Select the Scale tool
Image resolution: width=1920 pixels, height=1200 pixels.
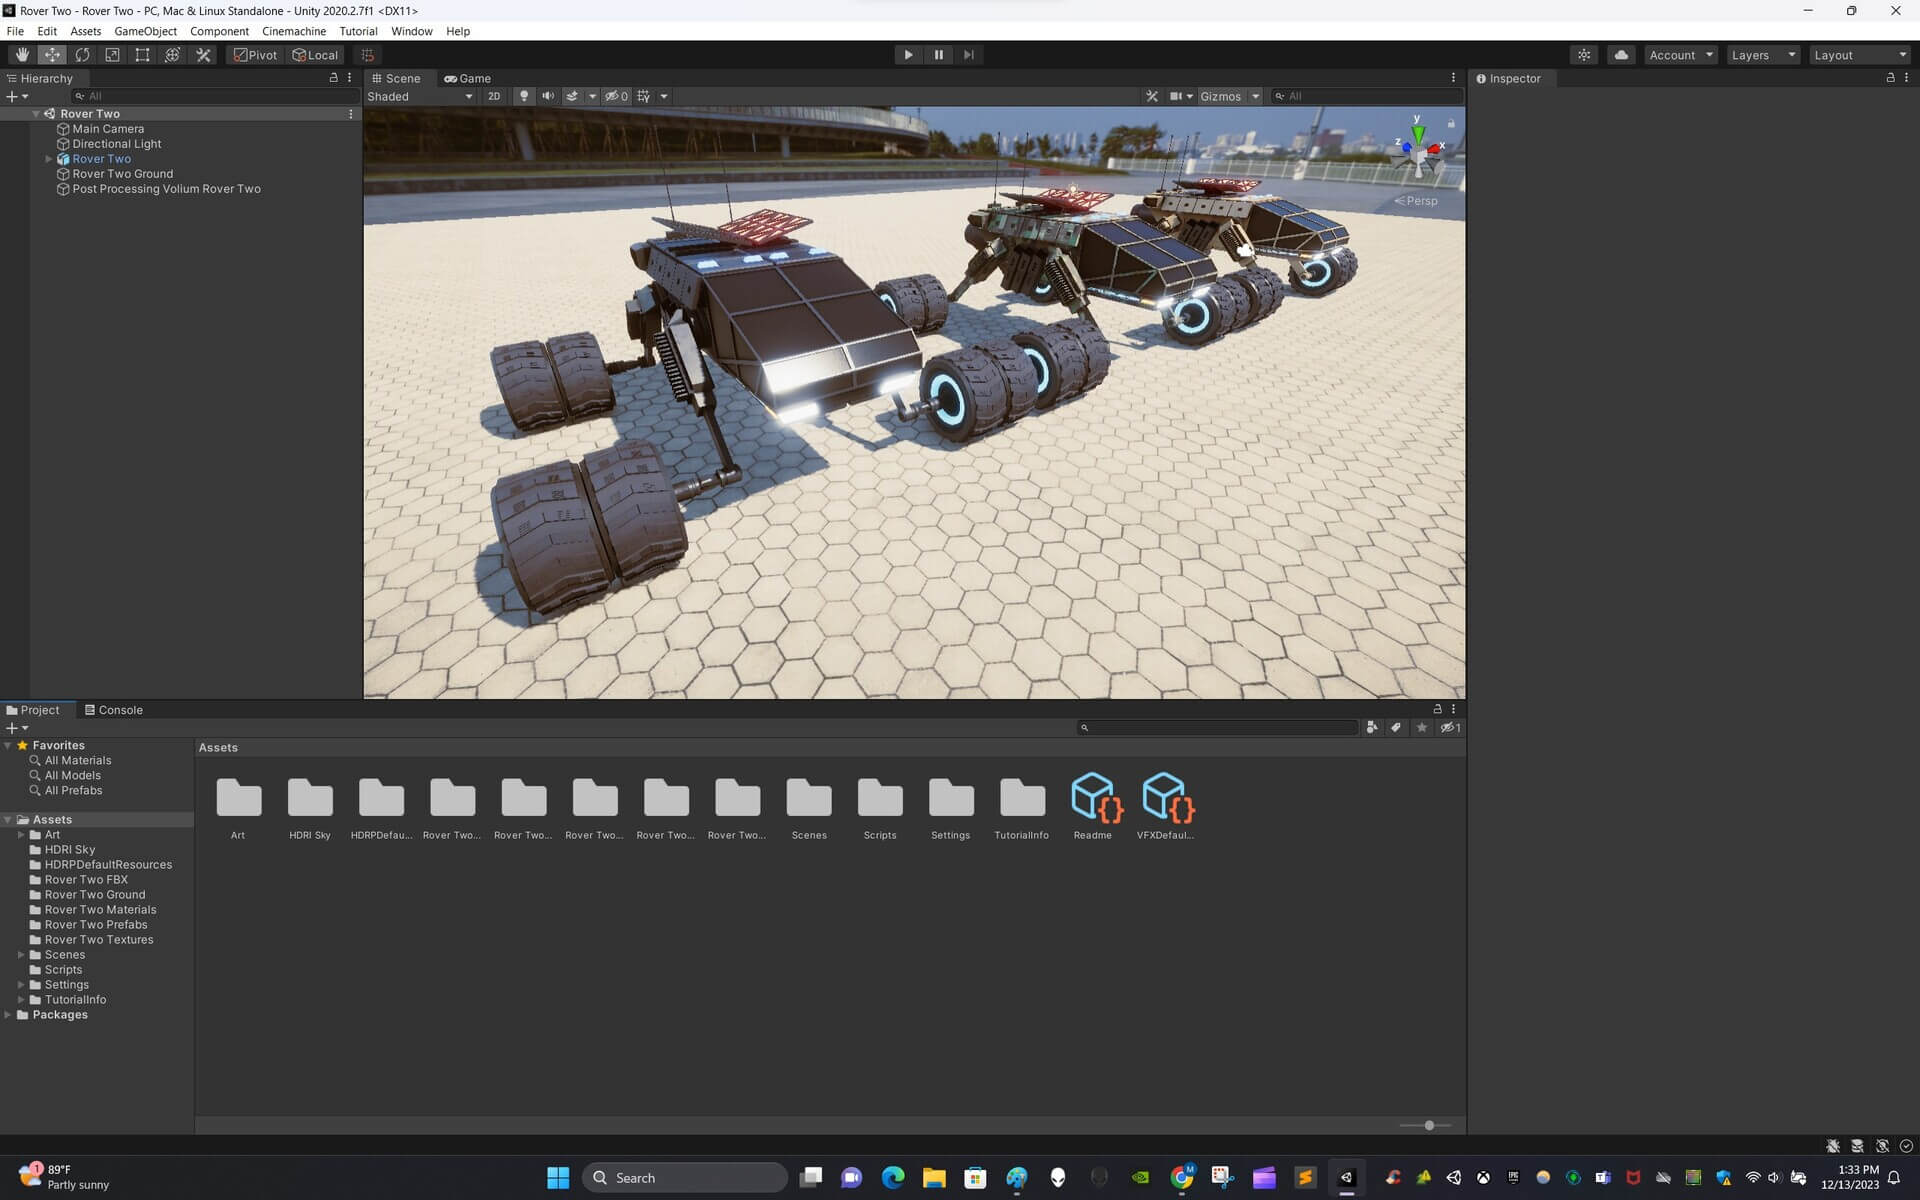112,55
